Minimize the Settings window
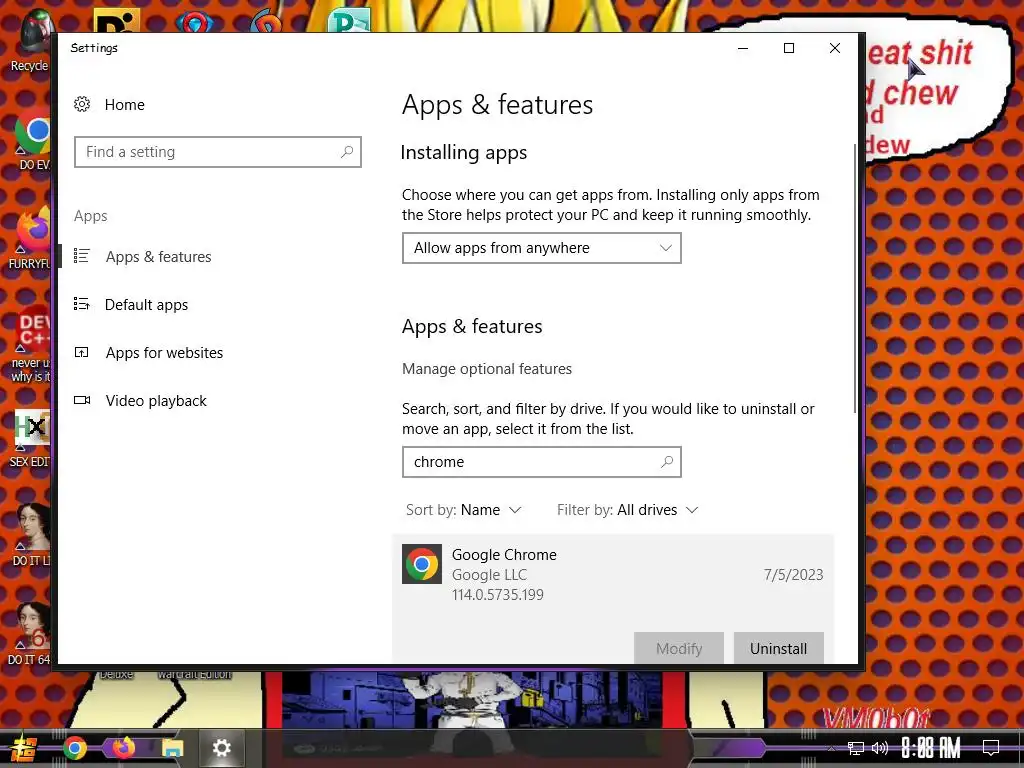 pos(743,48)
